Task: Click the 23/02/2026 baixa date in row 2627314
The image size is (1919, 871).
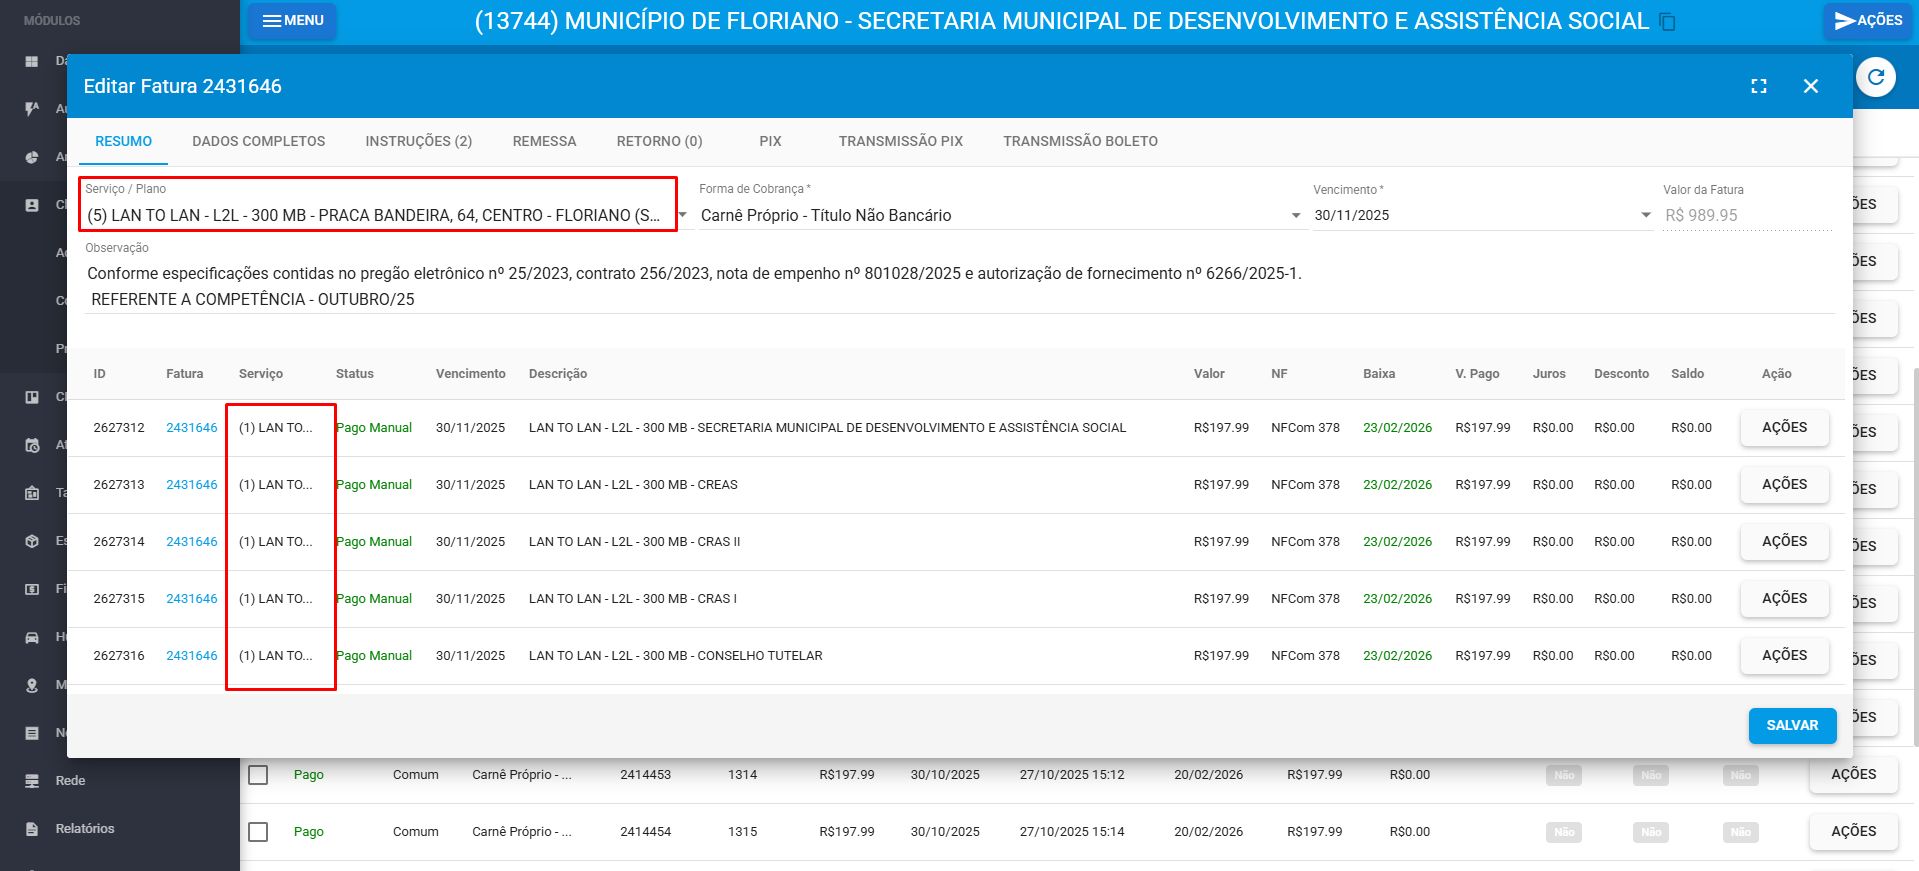Action: 1397,542
